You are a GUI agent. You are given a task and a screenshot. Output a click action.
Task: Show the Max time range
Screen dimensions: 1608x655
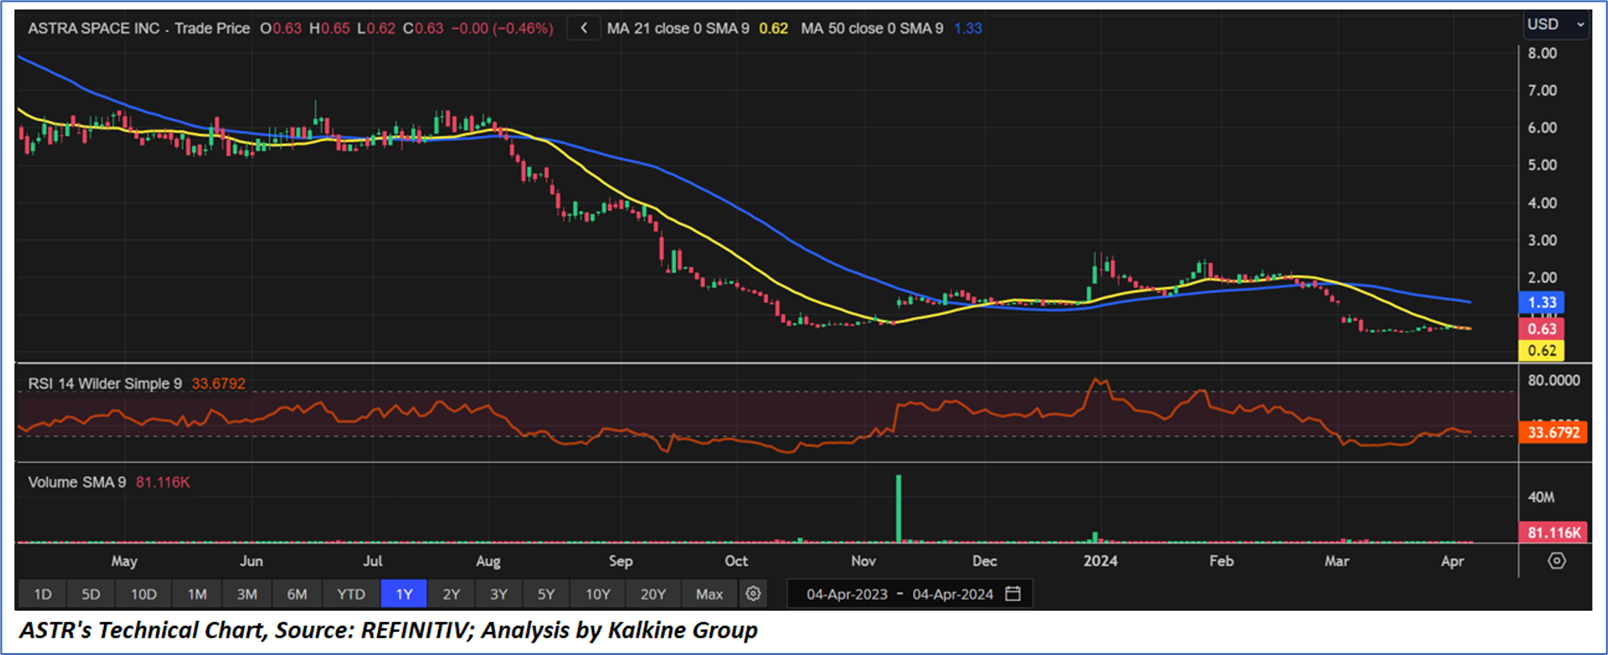[709, 594]
